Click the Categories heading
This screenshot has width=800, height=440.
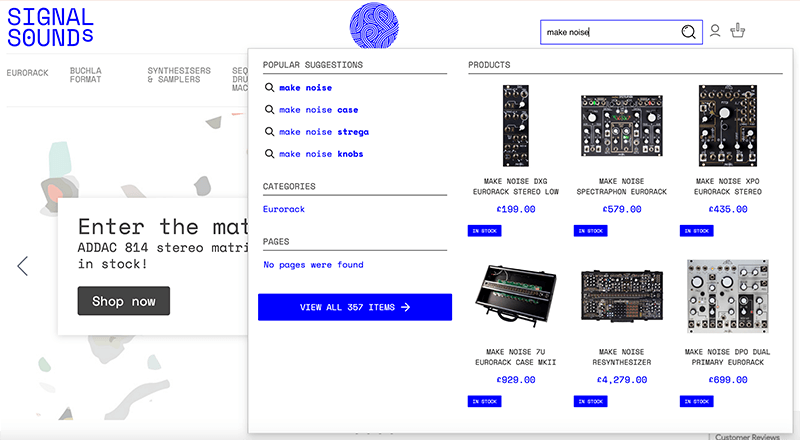click(x=289, y=186)
